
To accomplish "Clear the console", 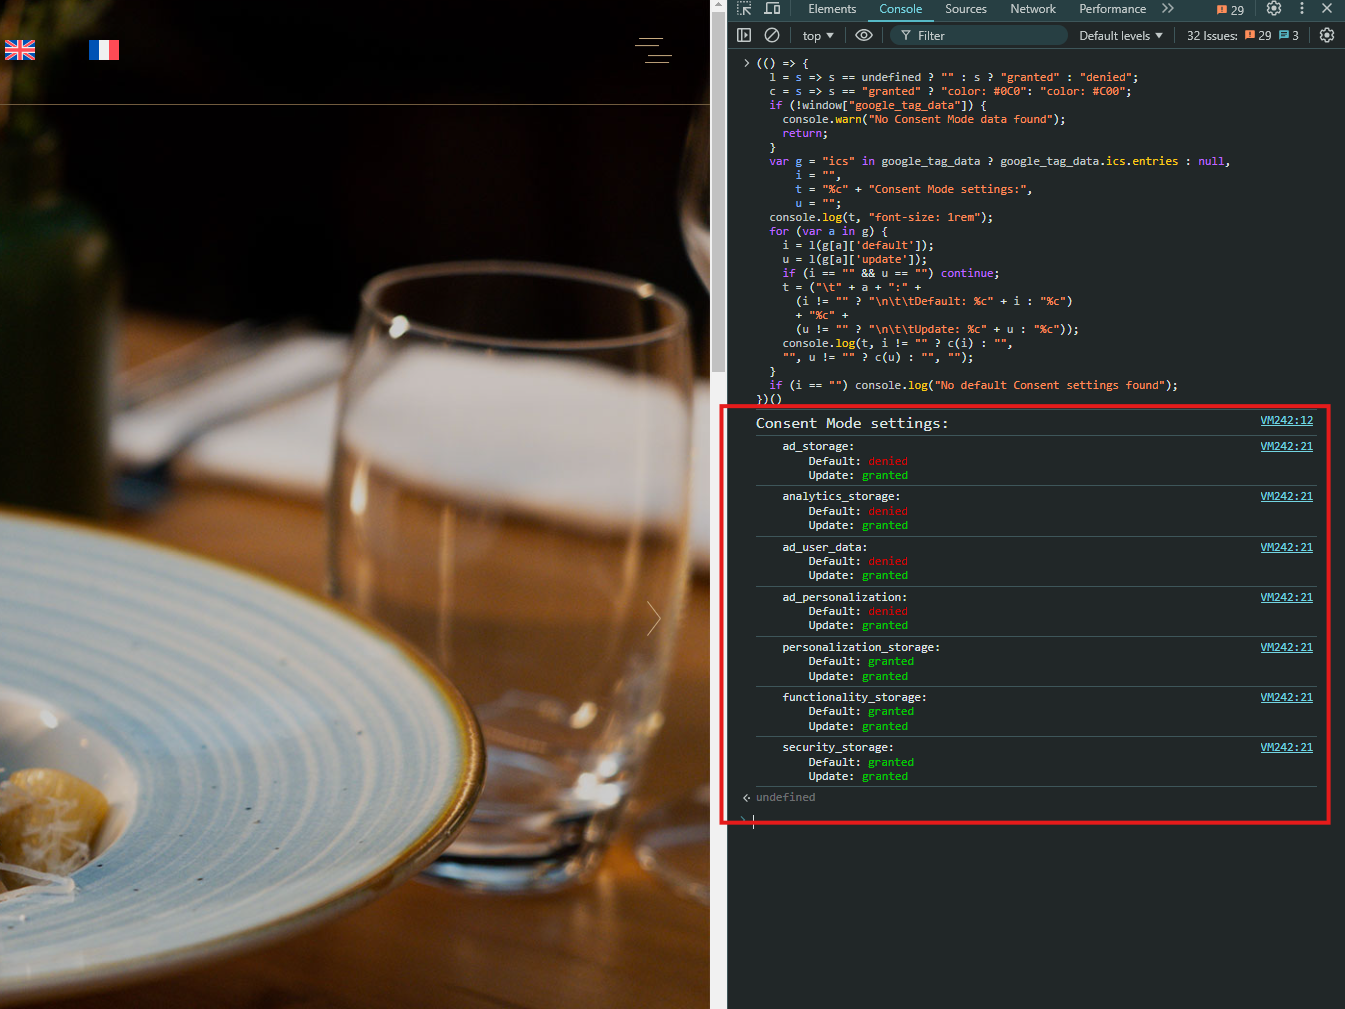I will point(772,35).
